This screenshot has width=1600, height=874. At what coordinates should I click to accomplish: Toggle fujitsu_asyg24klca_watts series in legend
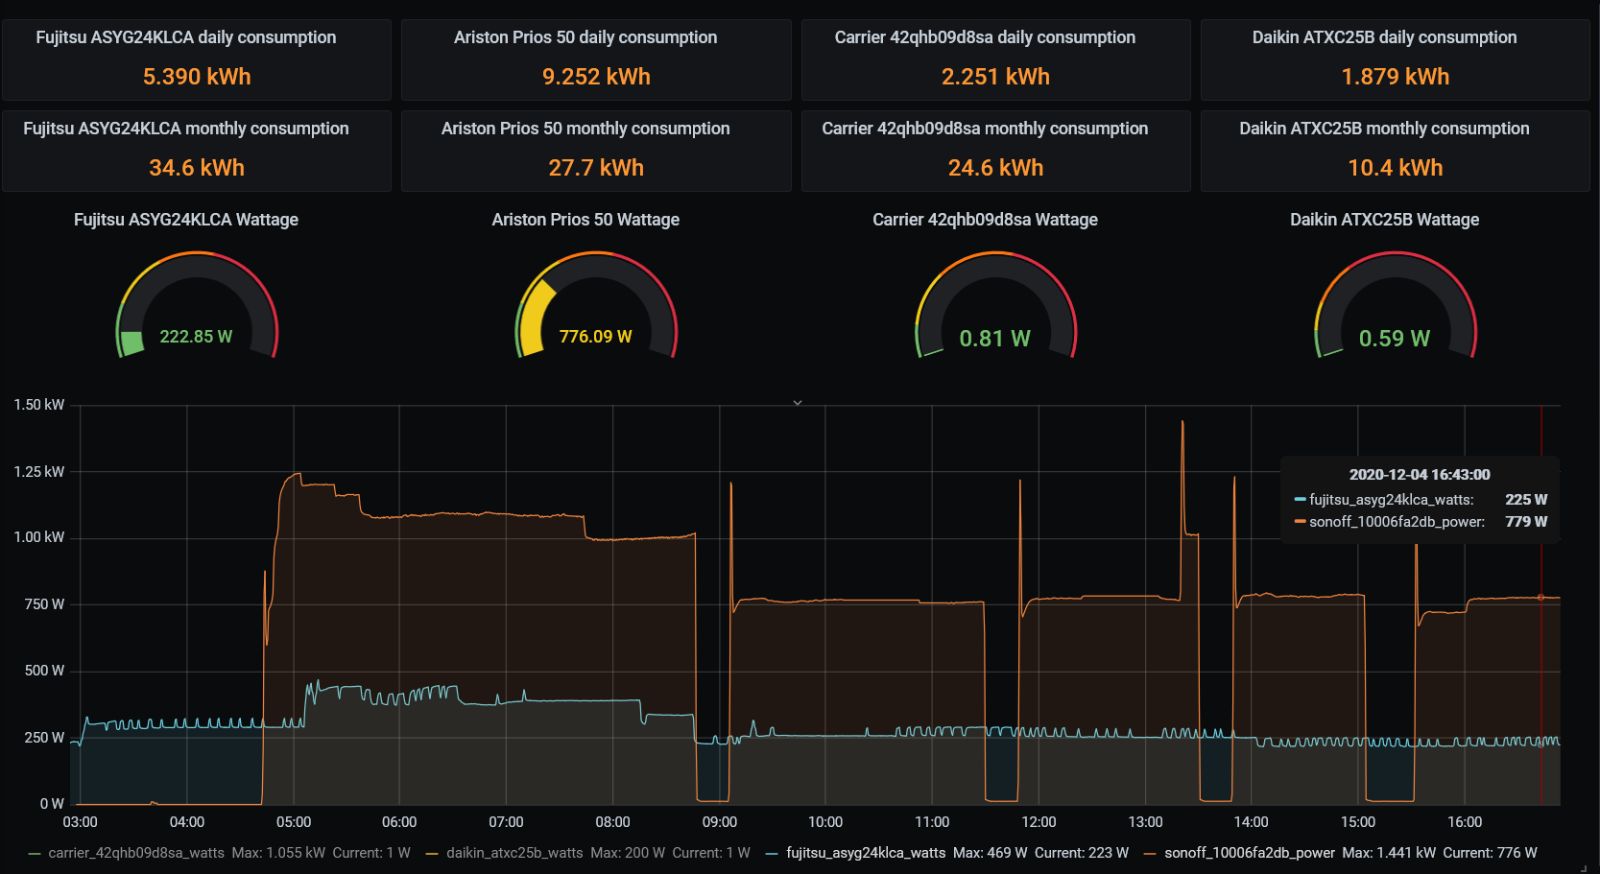pos(866,853)
